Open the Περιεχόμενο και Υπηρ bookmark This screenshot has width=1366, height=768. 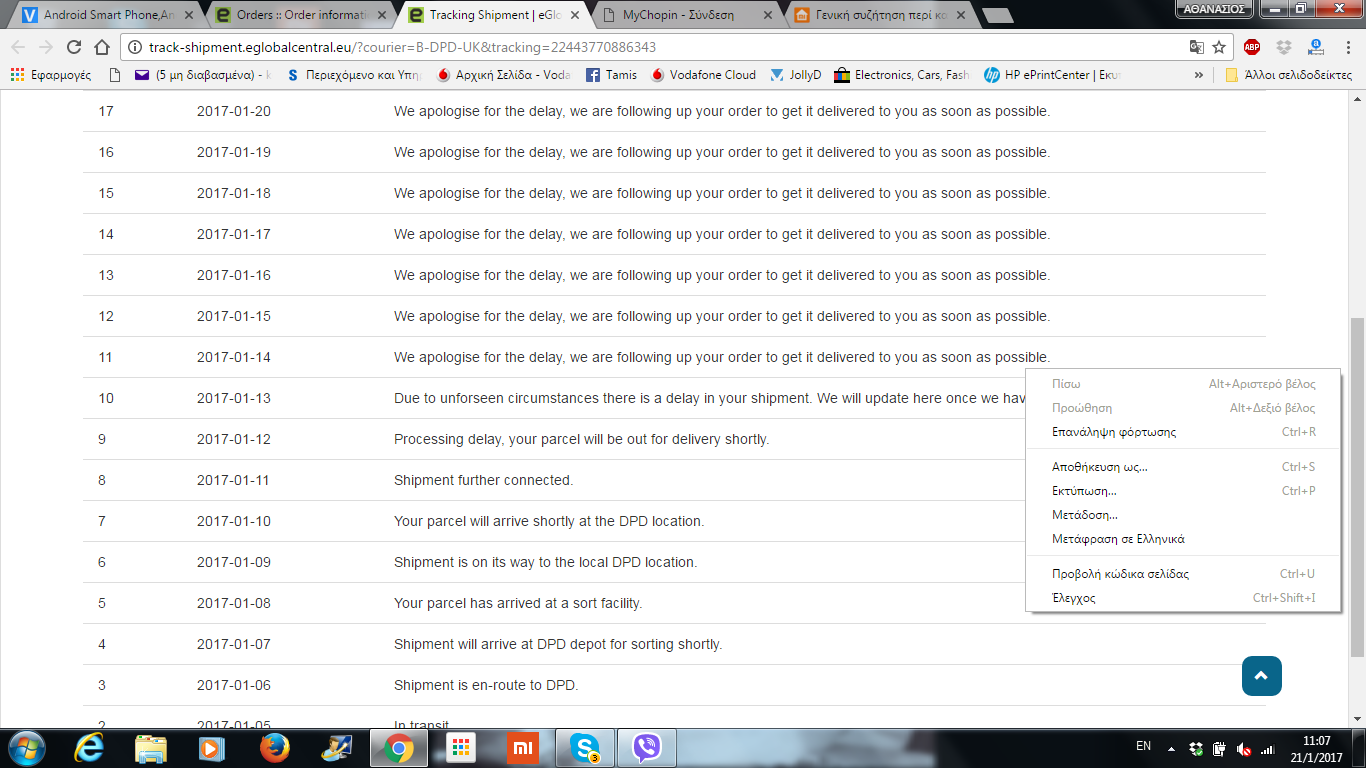coord(354,75)
